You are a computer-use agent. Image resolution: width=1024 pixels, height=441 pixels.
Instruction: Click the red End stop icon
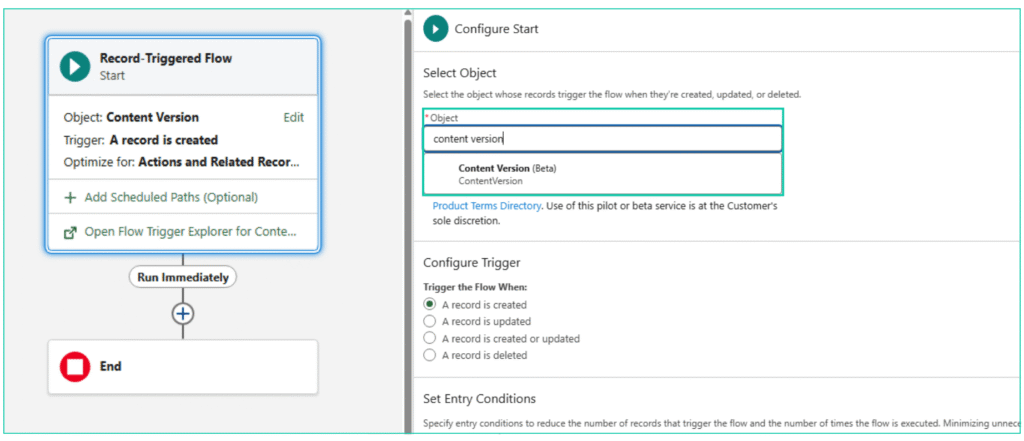pos(75,367)
